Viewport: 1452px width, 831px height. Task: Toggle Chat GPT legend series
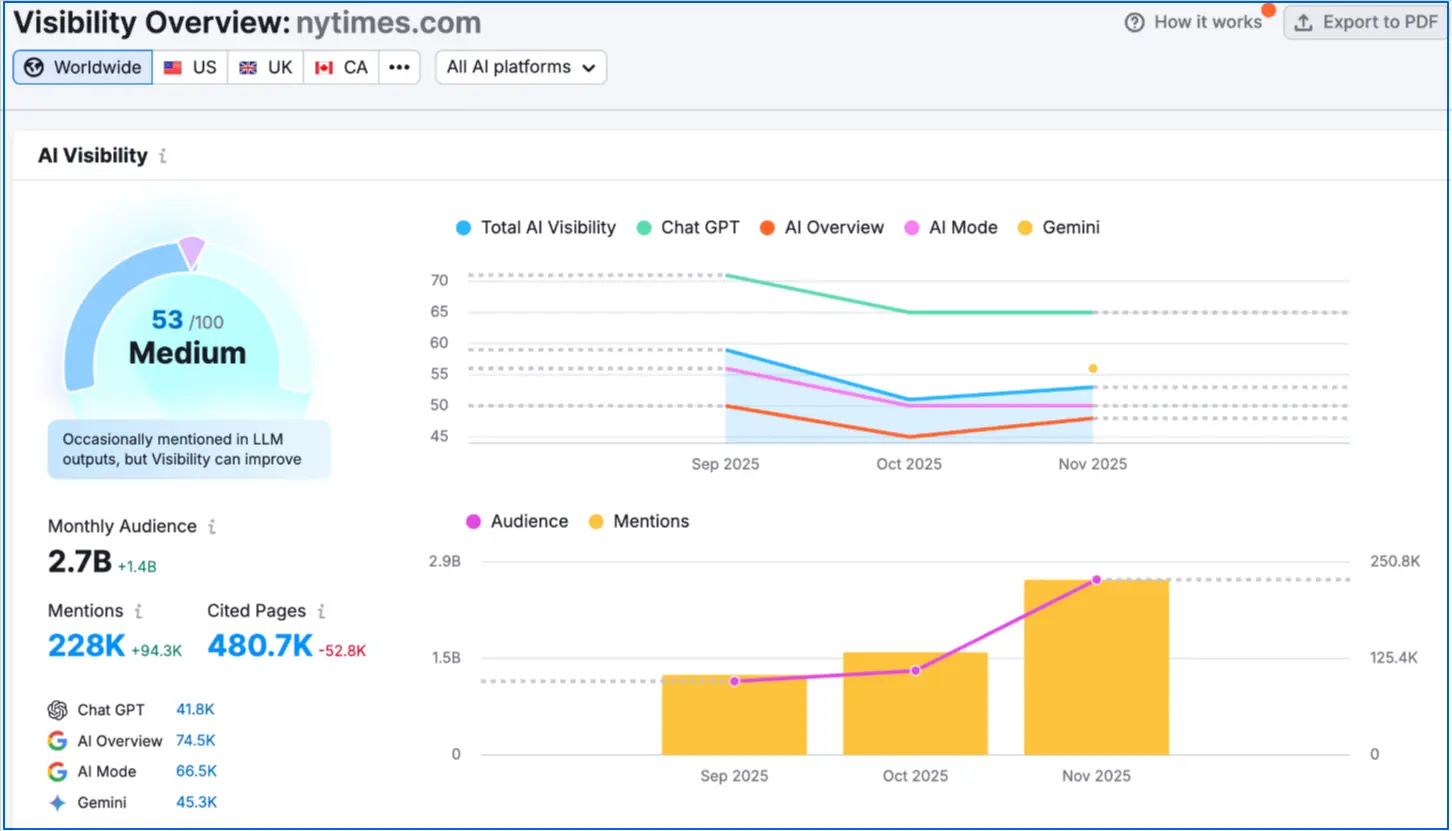[x=688, y=228]
